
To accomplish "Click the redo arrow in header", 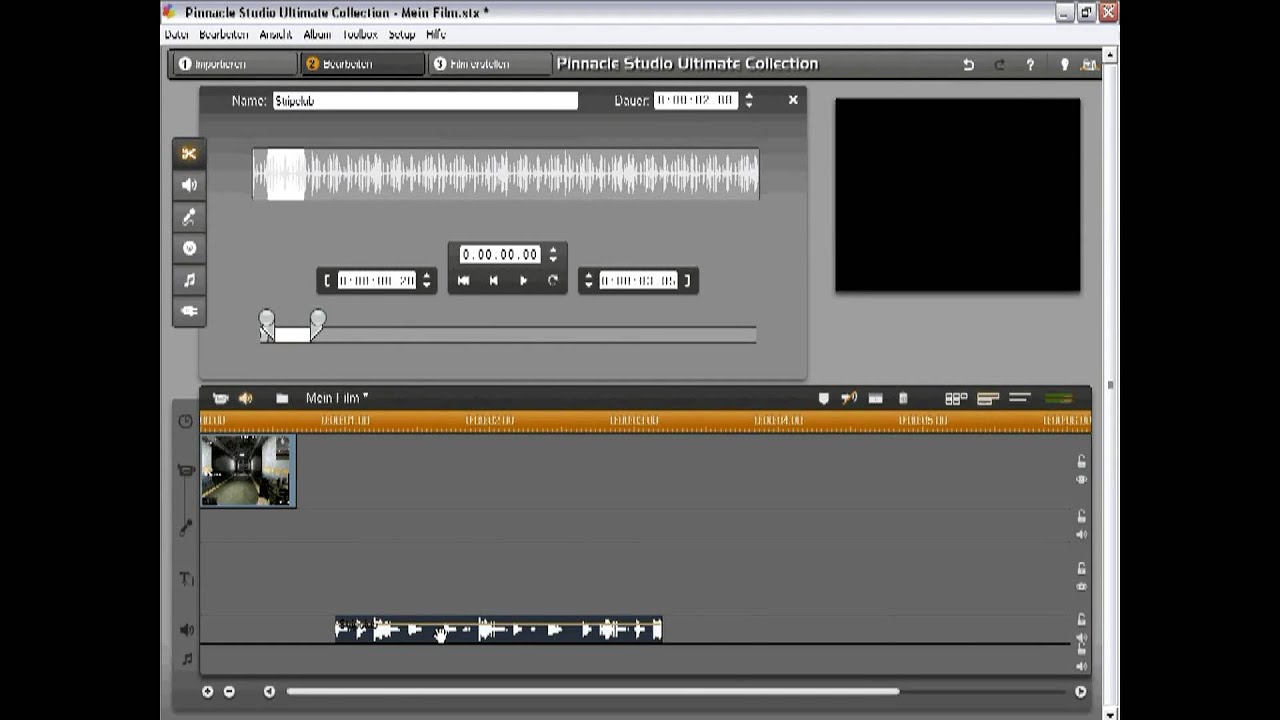I will pyautogui.click(x=999, y=64).
